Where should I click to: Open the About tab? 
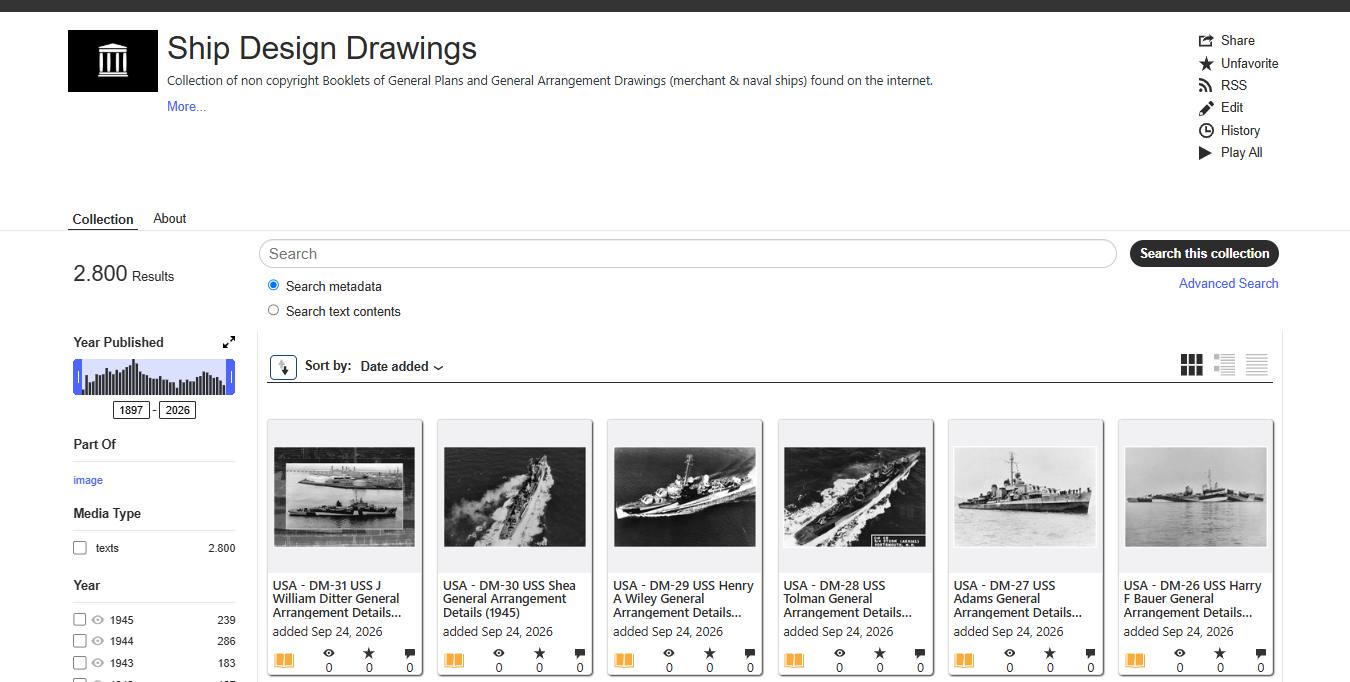coord(170,218)
